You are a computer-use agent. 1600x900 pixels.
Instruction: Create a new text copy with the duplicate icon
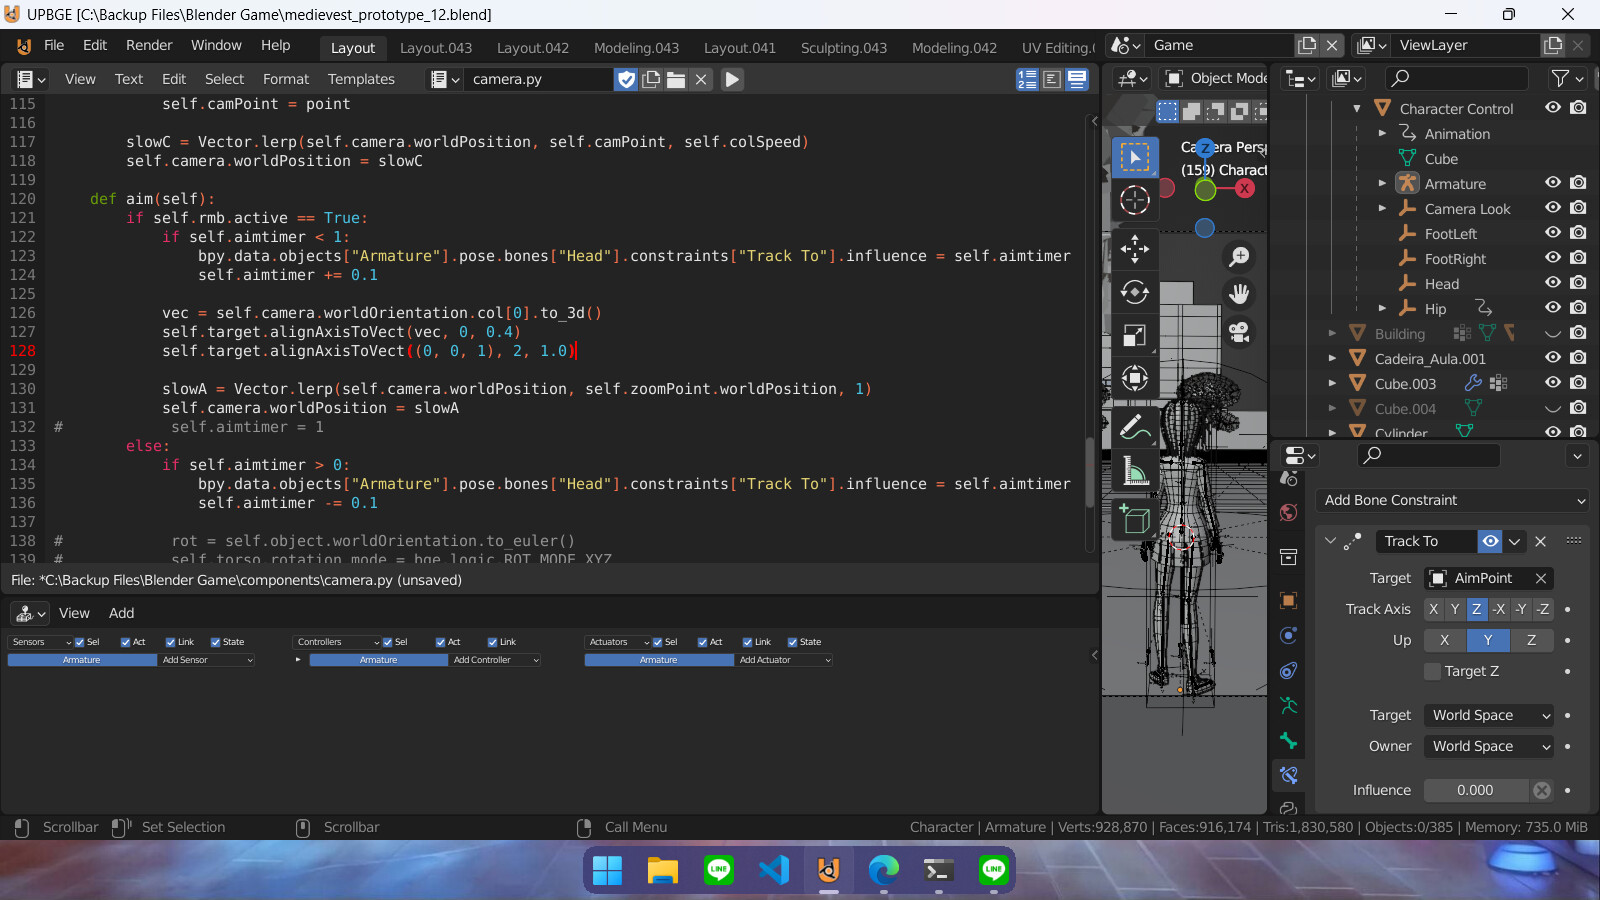tap(651, 79)
